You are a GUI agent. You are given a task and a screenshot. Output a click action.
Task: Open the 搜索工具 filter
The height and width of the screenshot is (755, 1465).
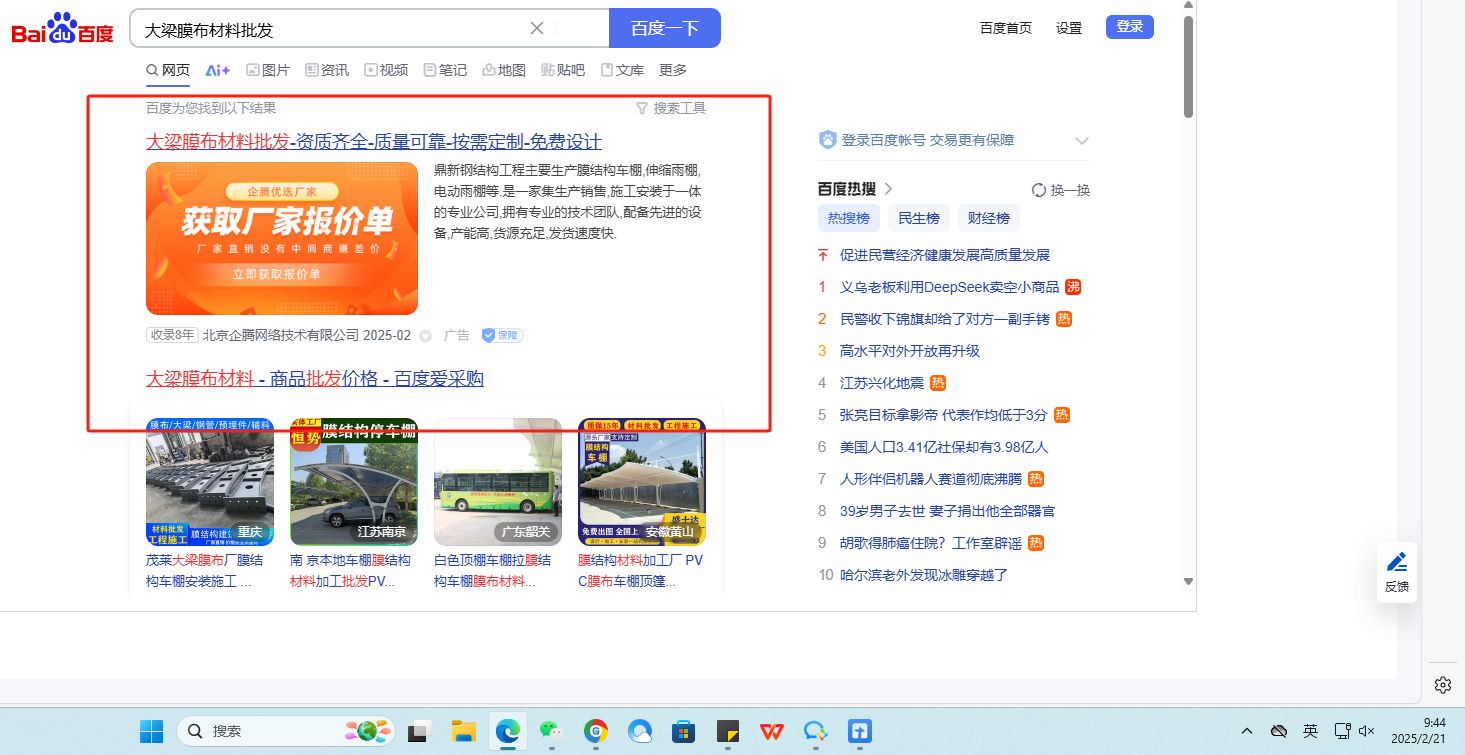(671, 108)
